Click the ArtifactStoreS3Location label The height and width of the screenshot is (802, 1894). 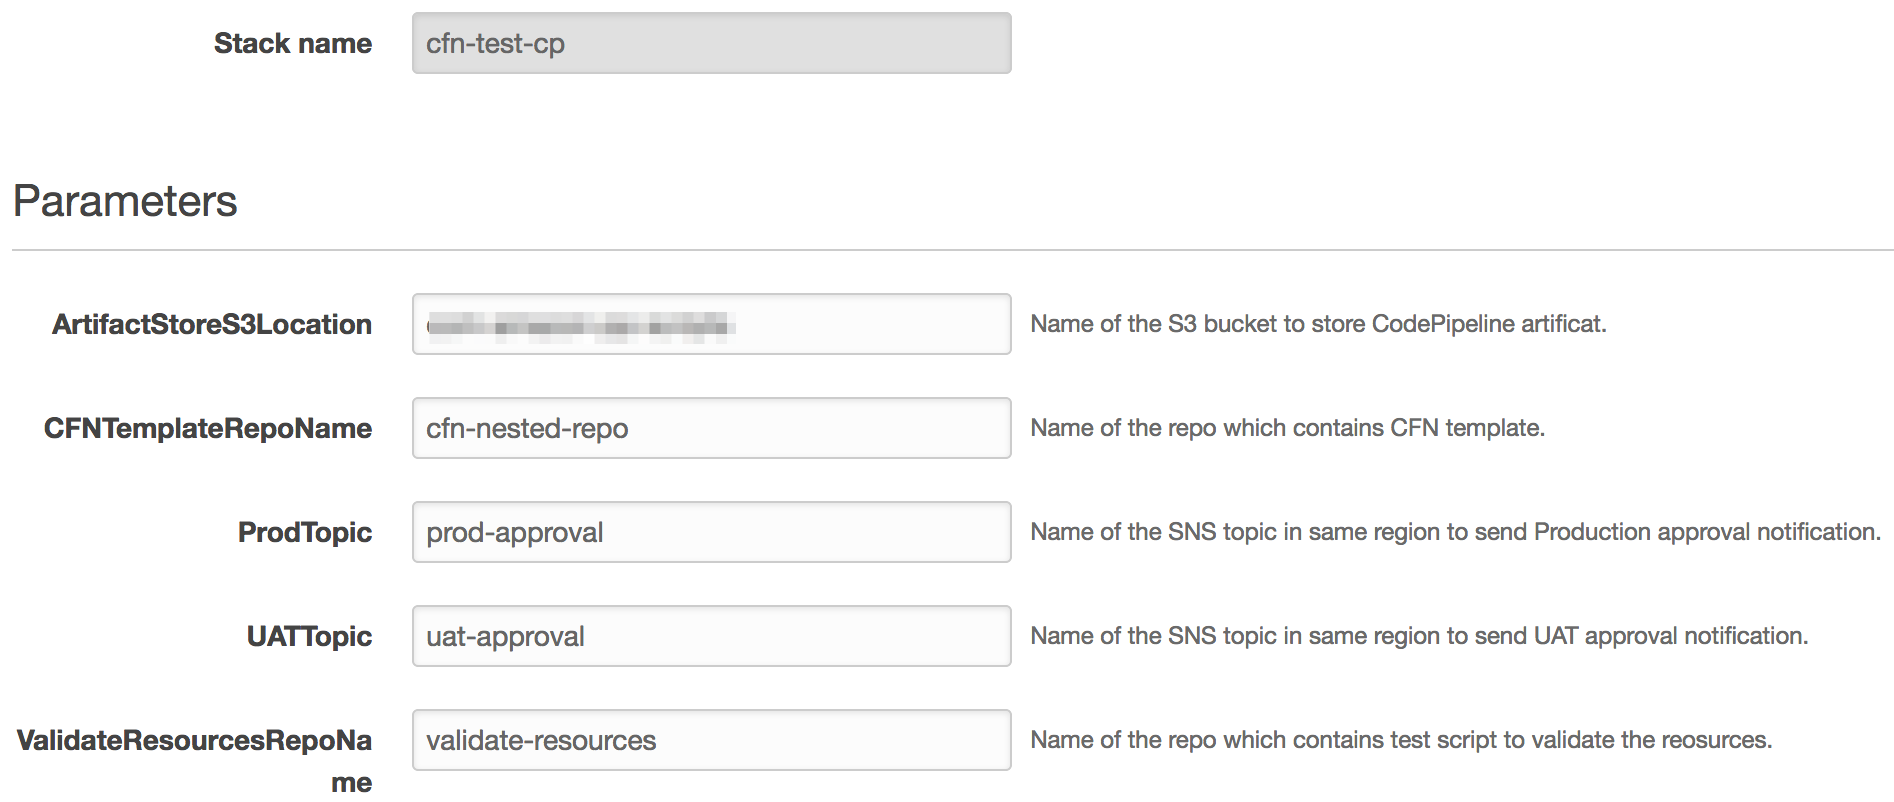211,324
